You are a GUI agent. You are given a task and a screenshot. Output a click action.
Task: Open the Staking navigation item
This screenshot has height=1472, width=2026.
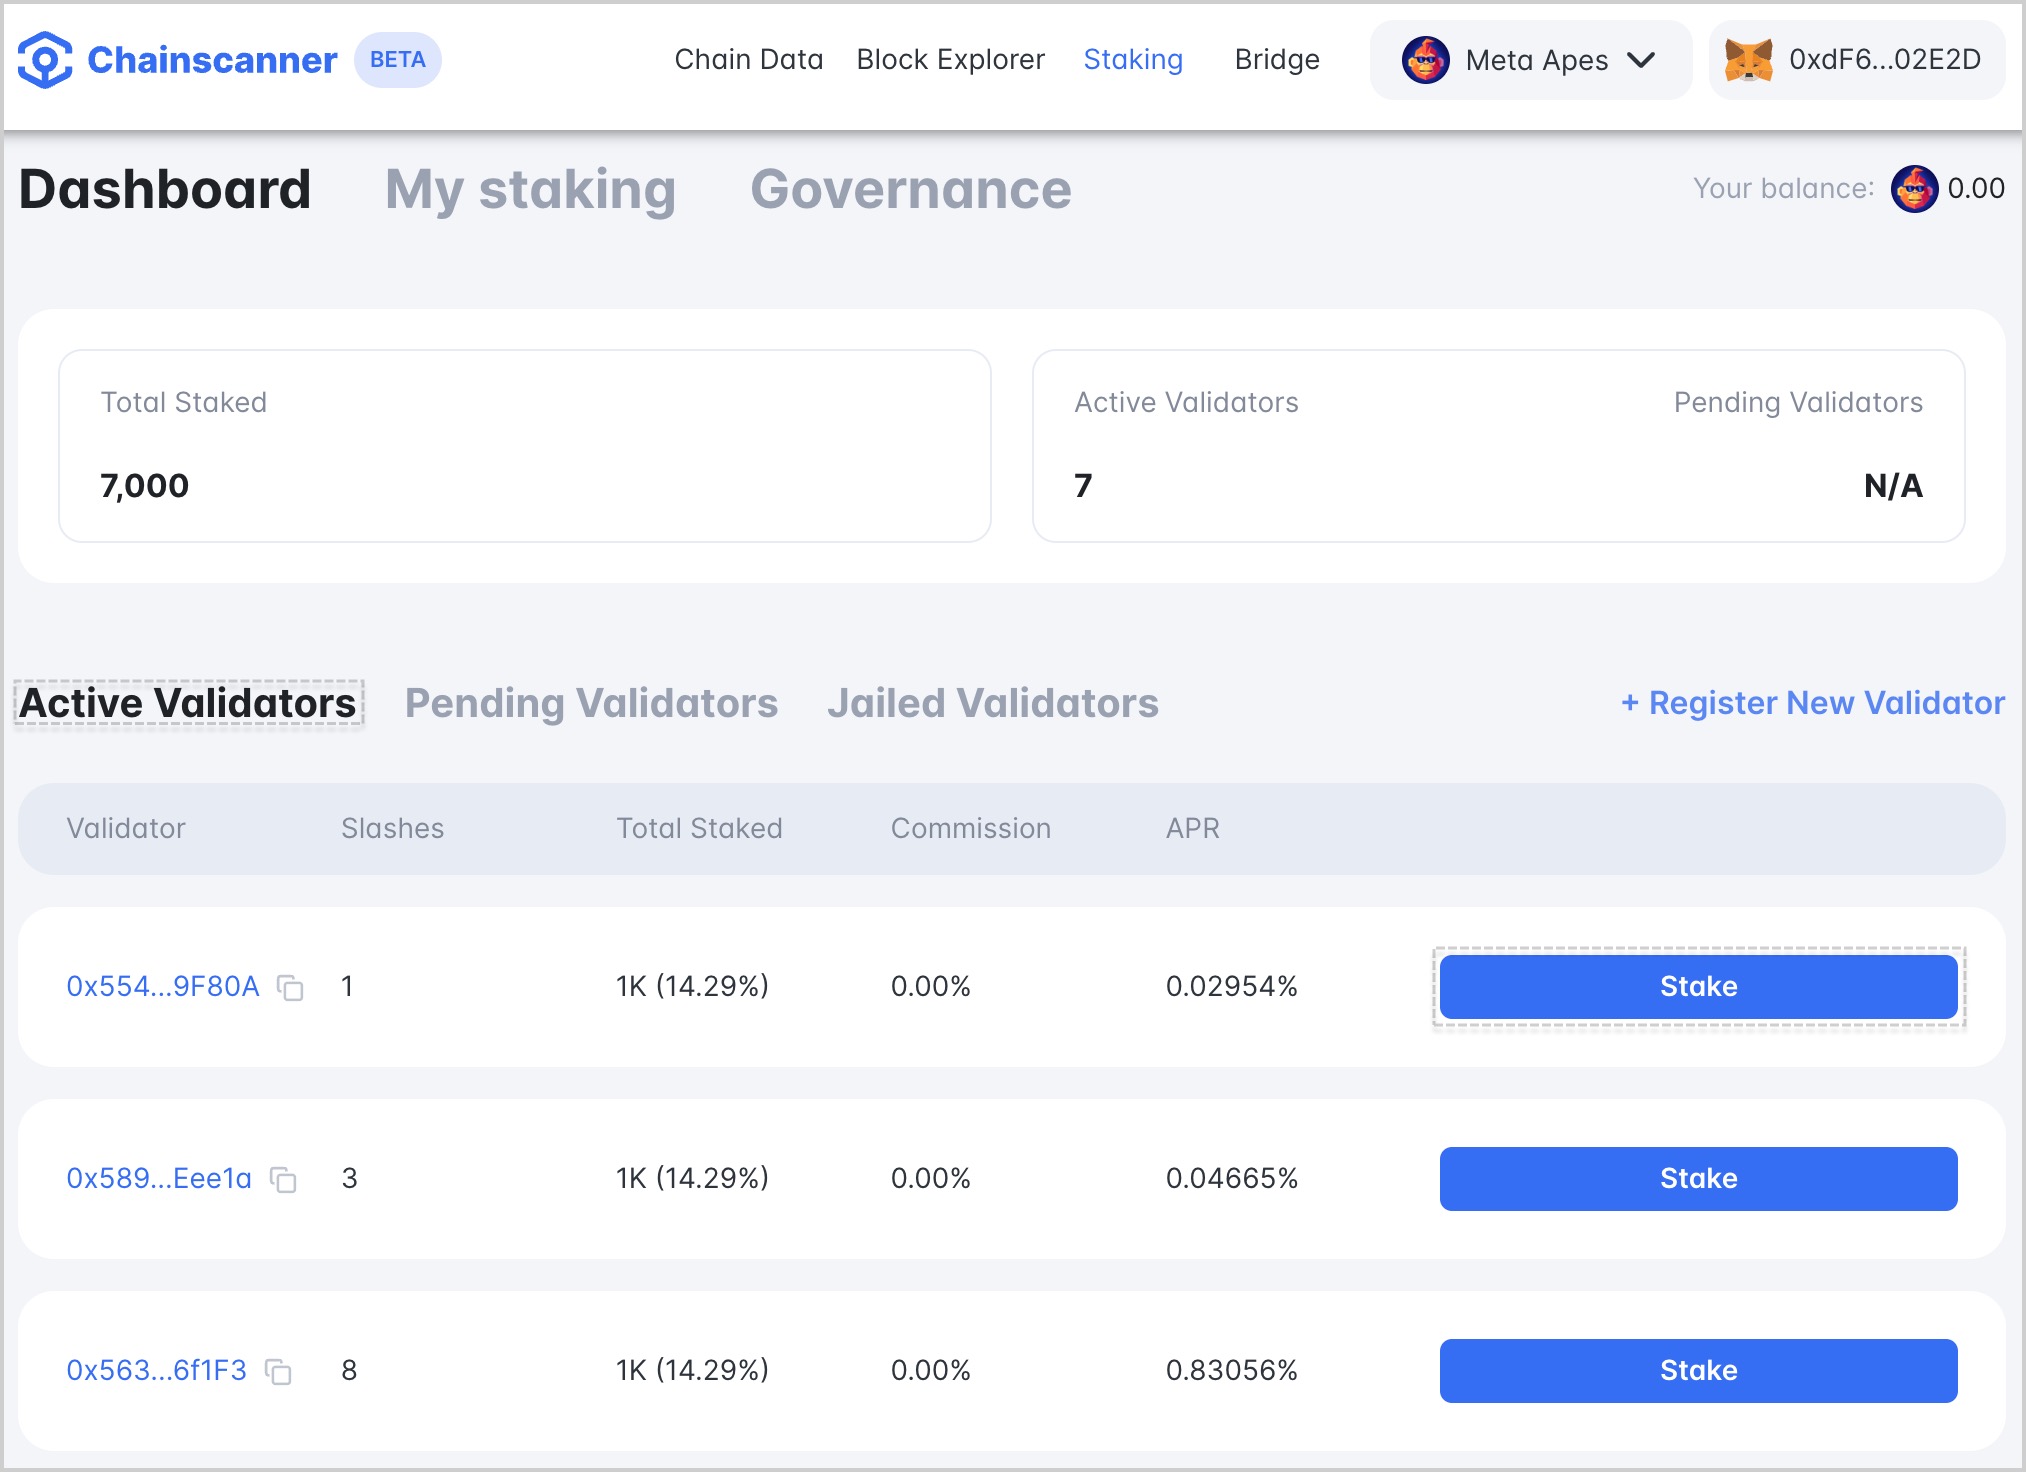pos(1133,60)
